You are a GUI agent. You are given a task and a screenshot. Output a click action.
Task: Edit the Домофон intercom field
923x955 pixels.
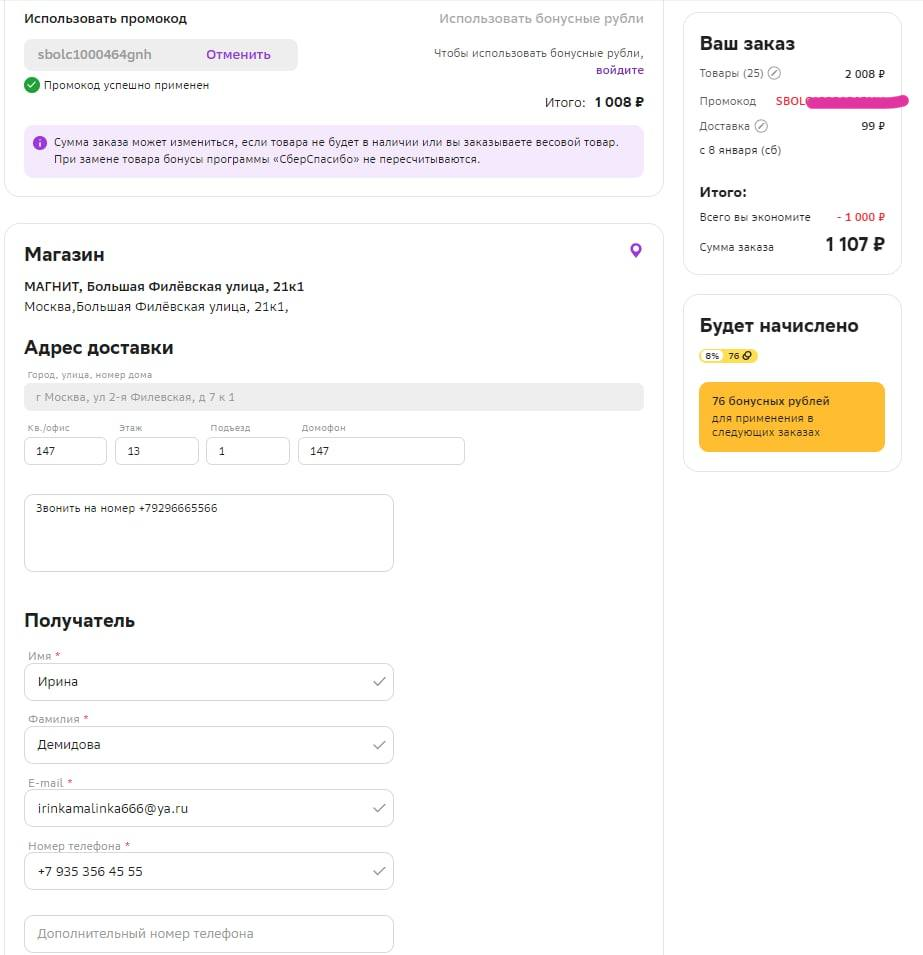(x=381, y=451)
